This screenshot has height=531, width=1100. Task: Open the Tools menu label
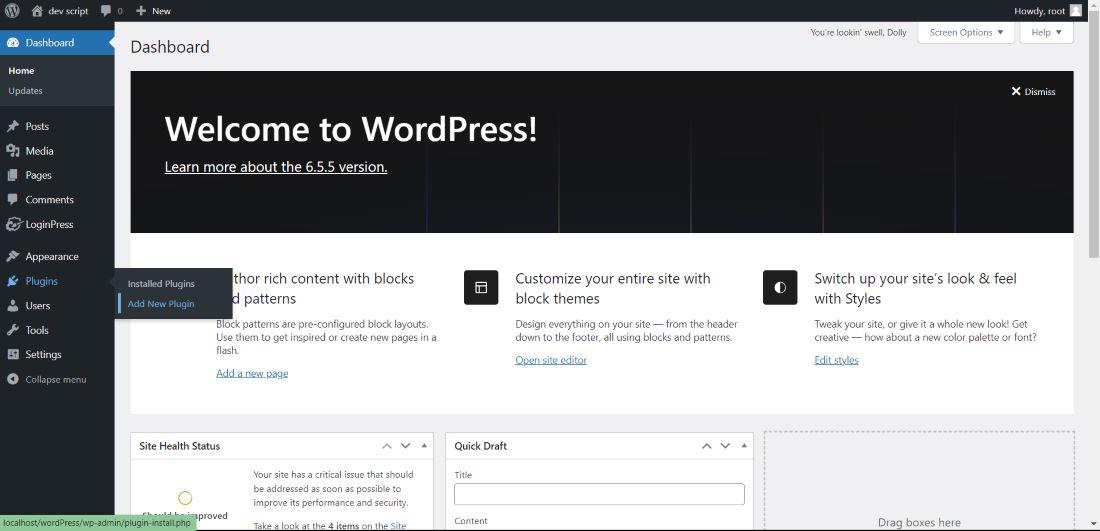37,330
